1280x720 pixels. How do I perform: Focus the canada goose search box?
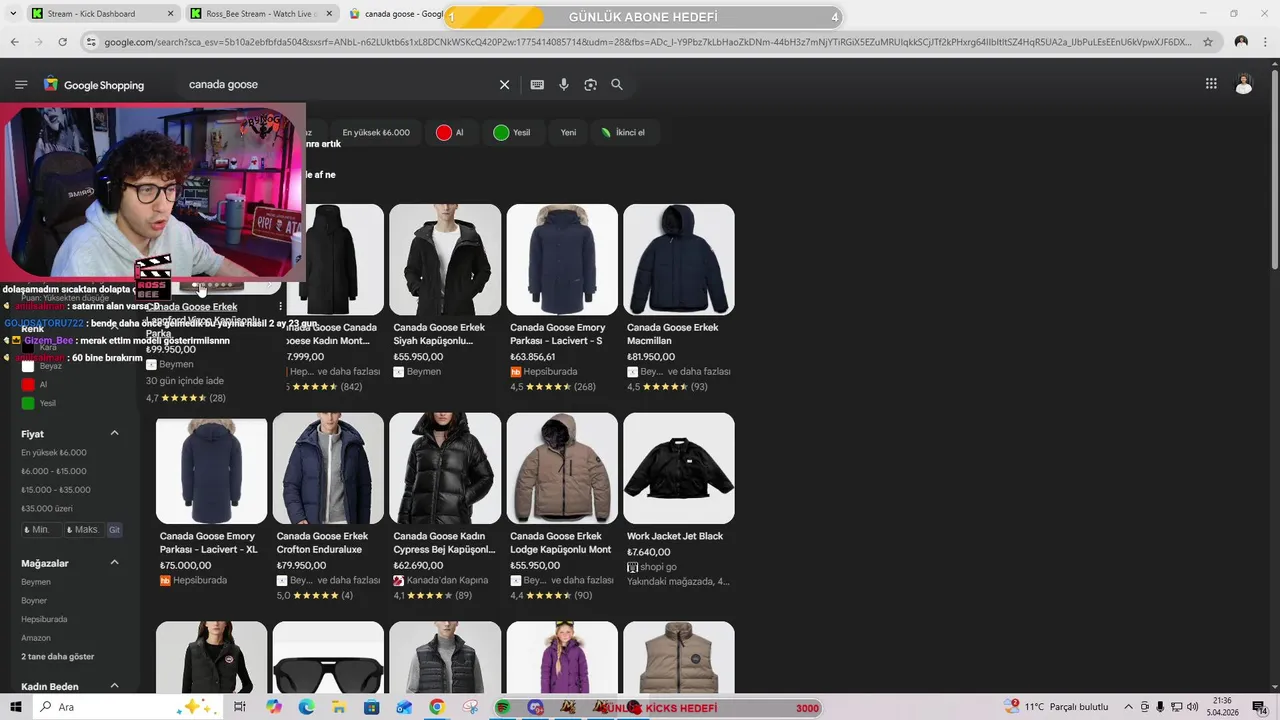340,85
